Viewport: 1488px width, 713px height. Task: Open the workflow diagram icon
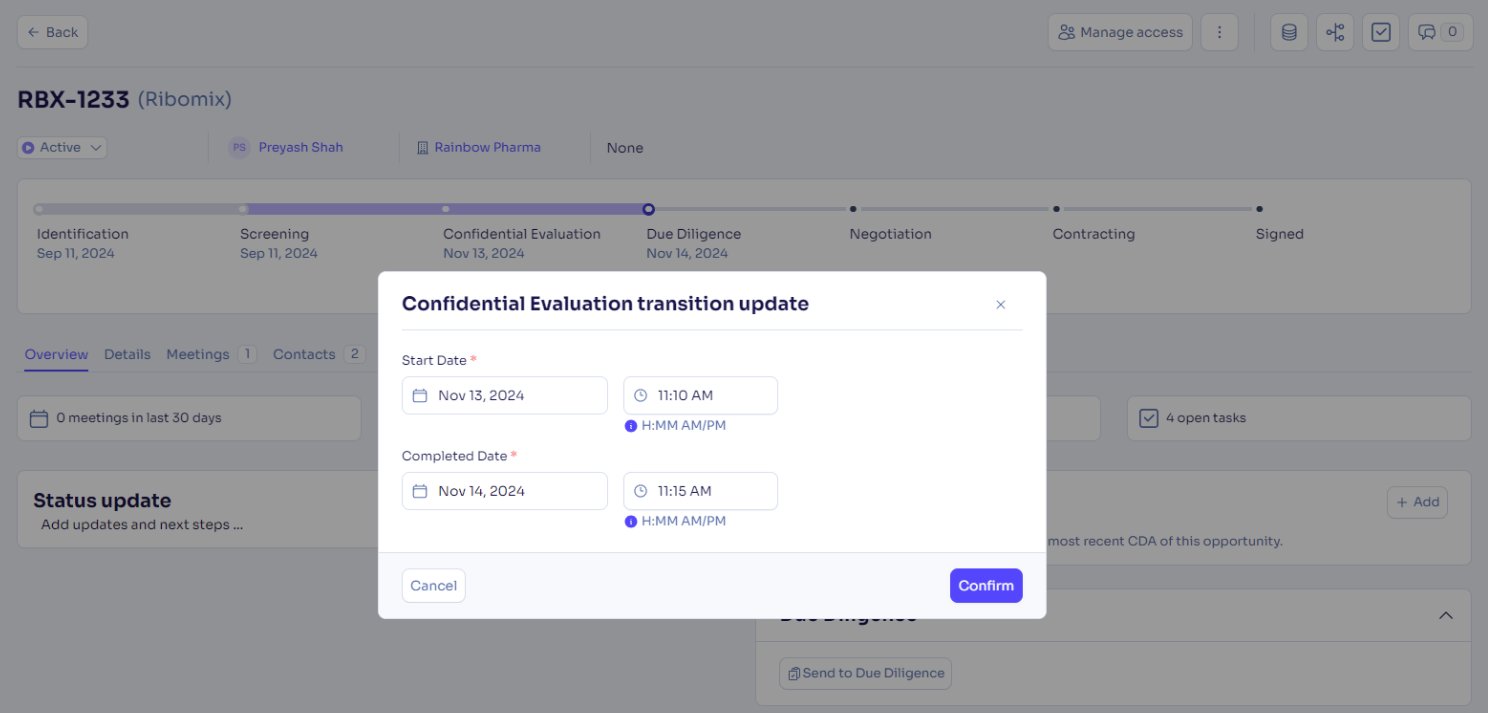click(x=1335, y=32)
